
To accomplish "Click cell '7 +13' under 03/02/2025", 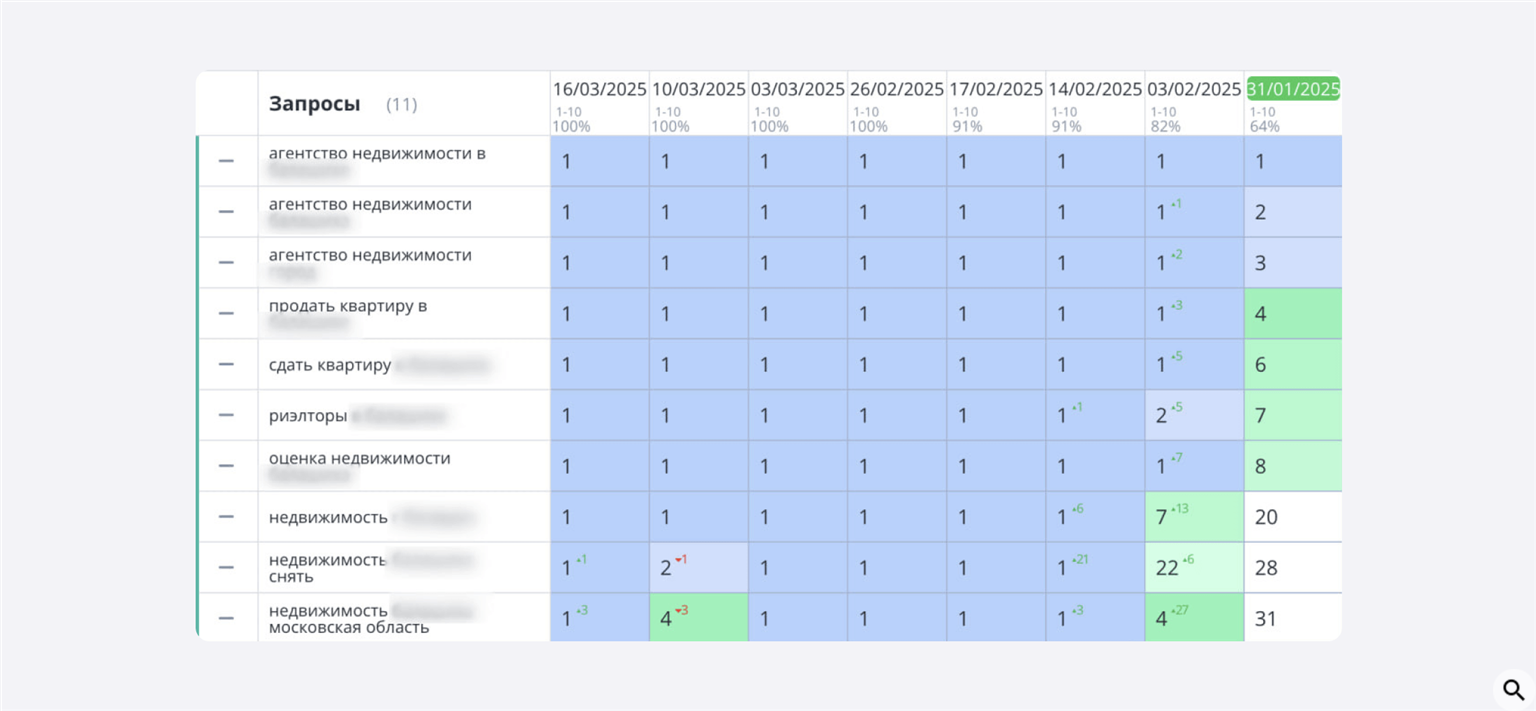I will coord(1194,517).
